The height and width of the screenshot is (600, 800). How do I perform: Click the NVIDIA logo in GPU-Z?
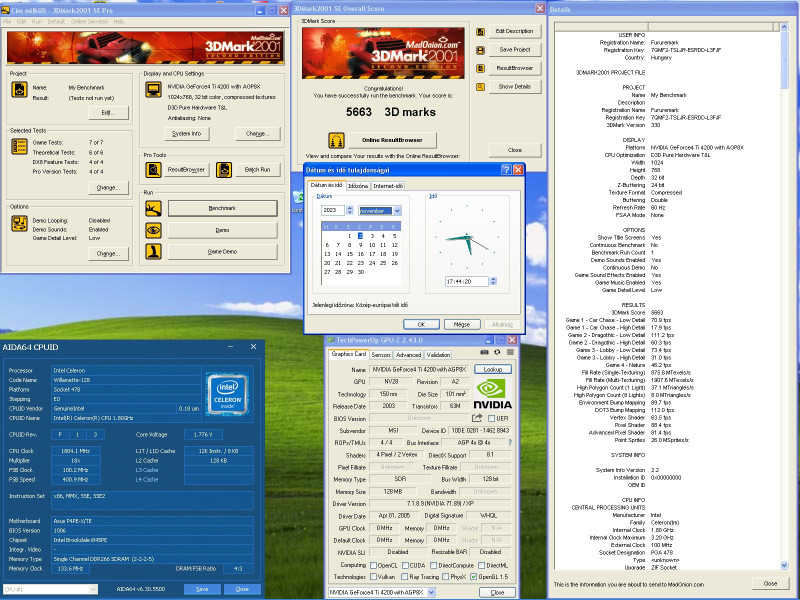(x=492, y=393)
